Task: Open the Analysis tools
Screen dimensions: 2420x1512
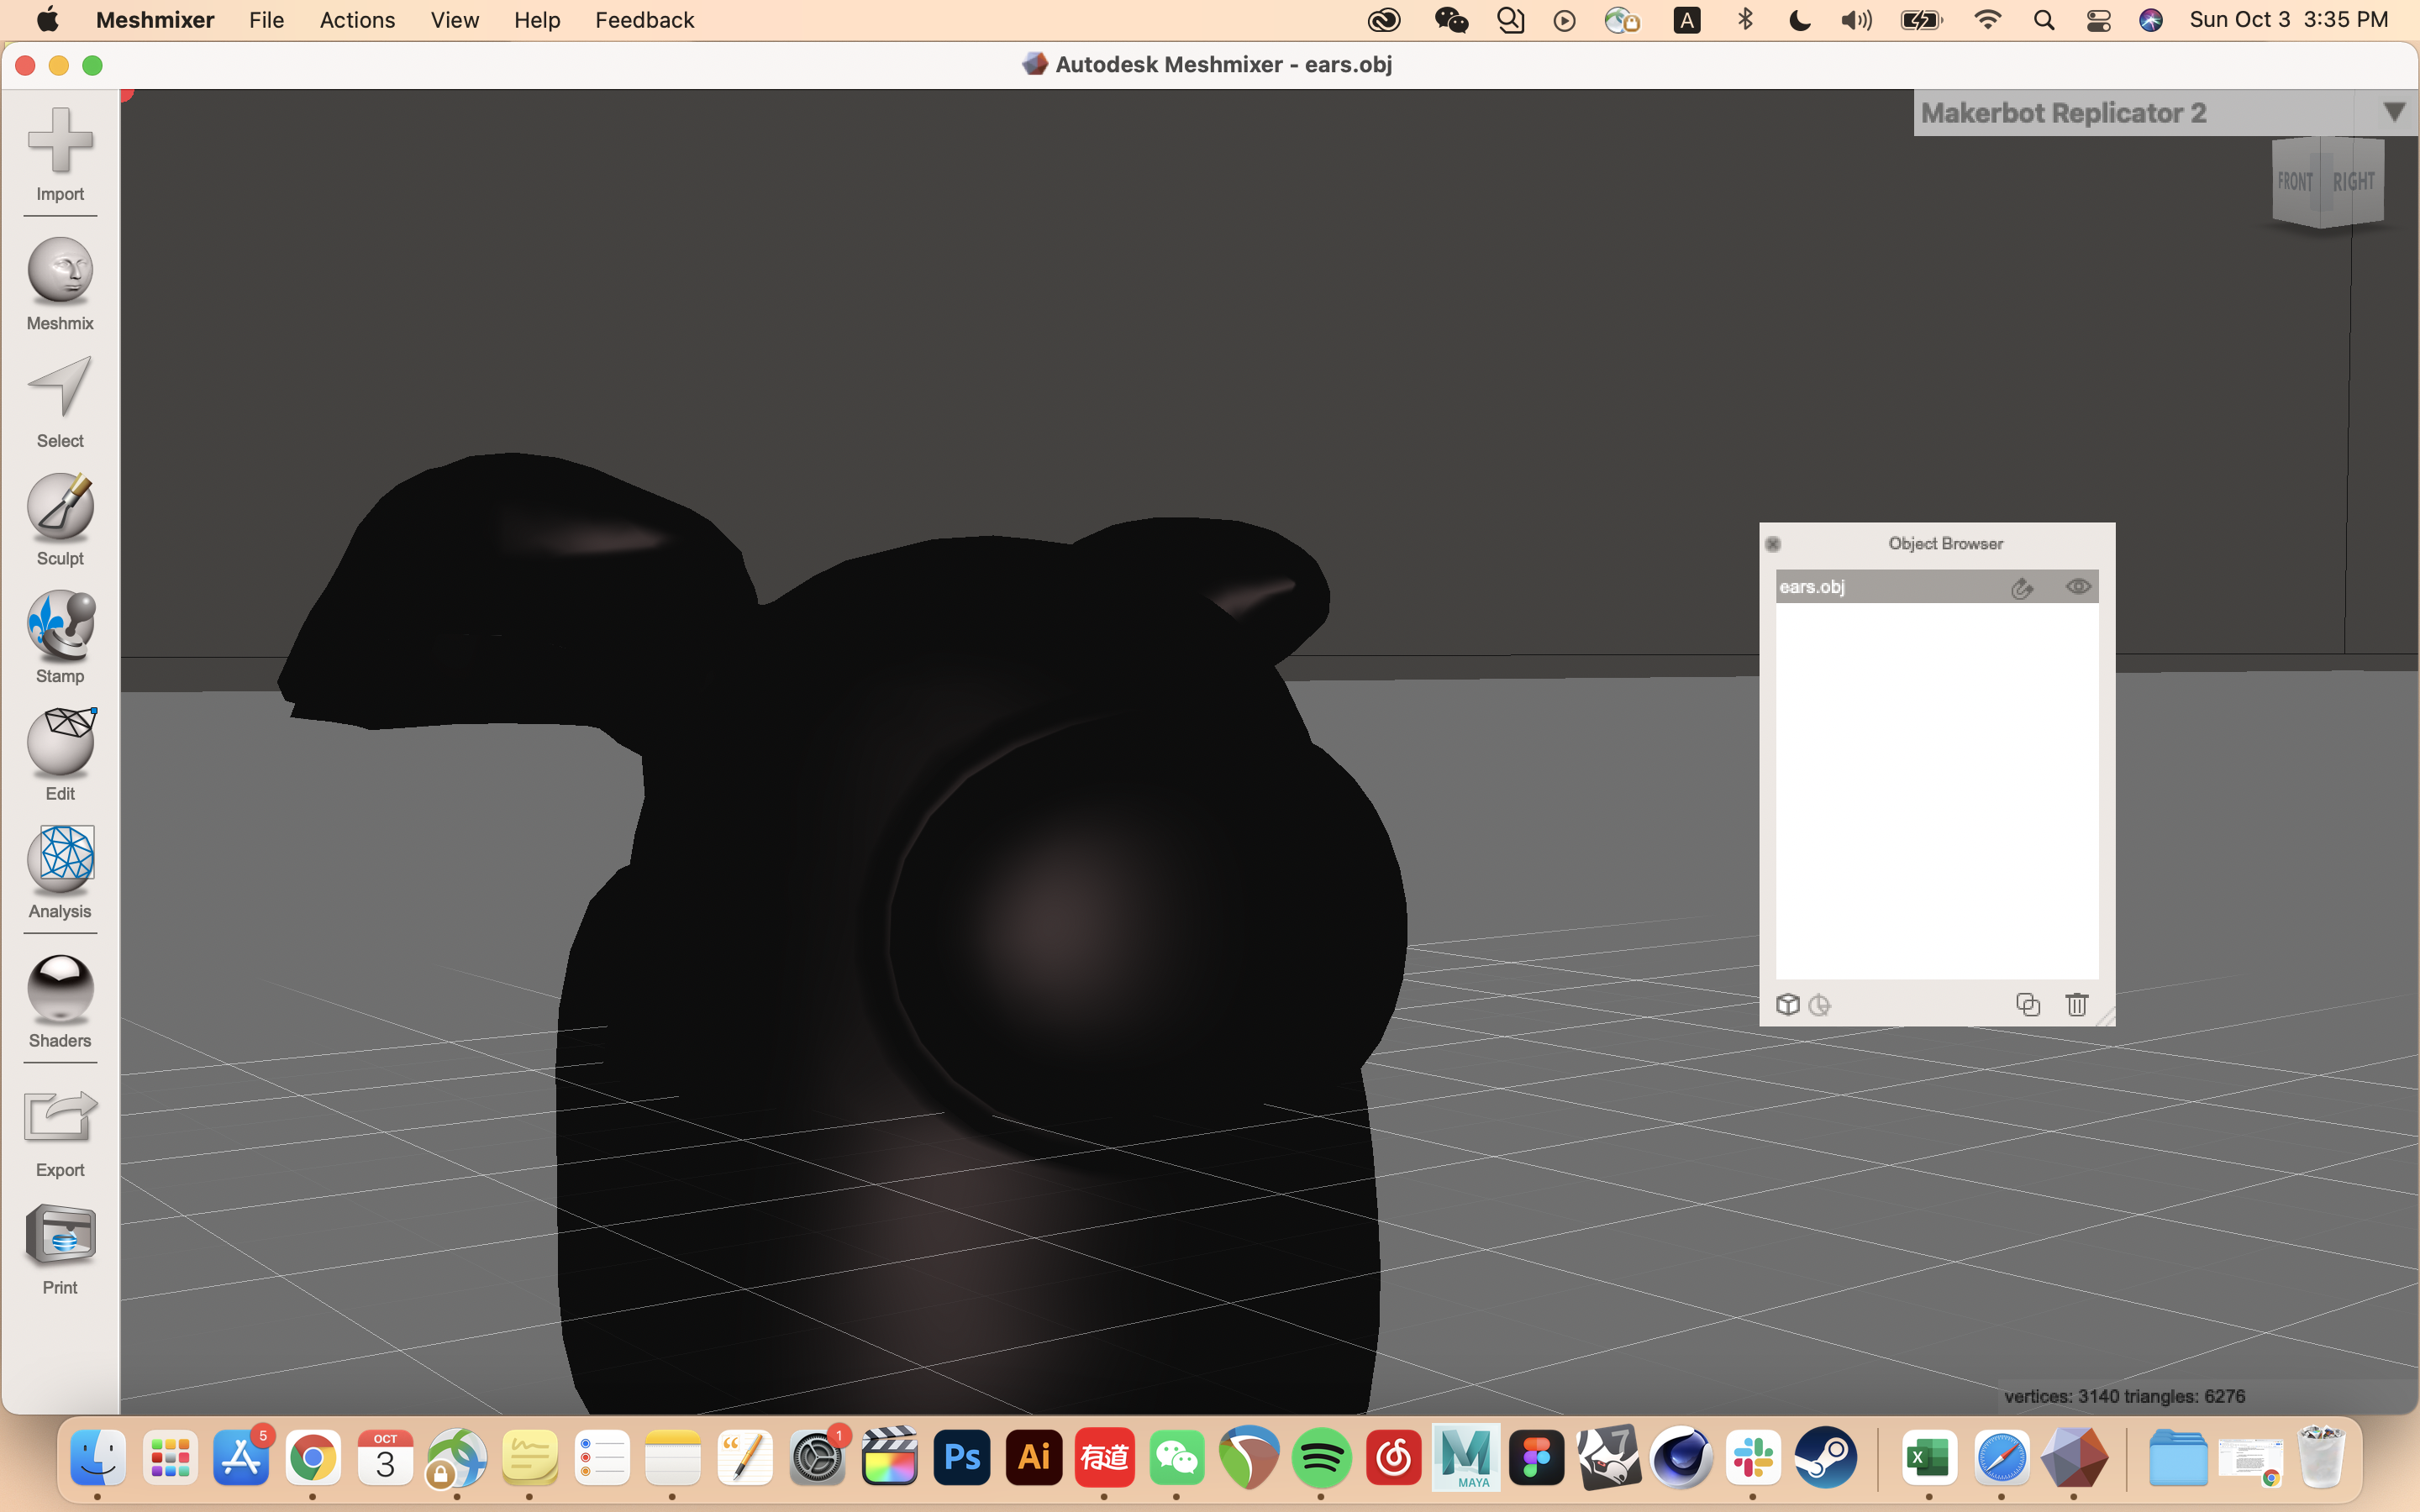Action: point(60,869)
